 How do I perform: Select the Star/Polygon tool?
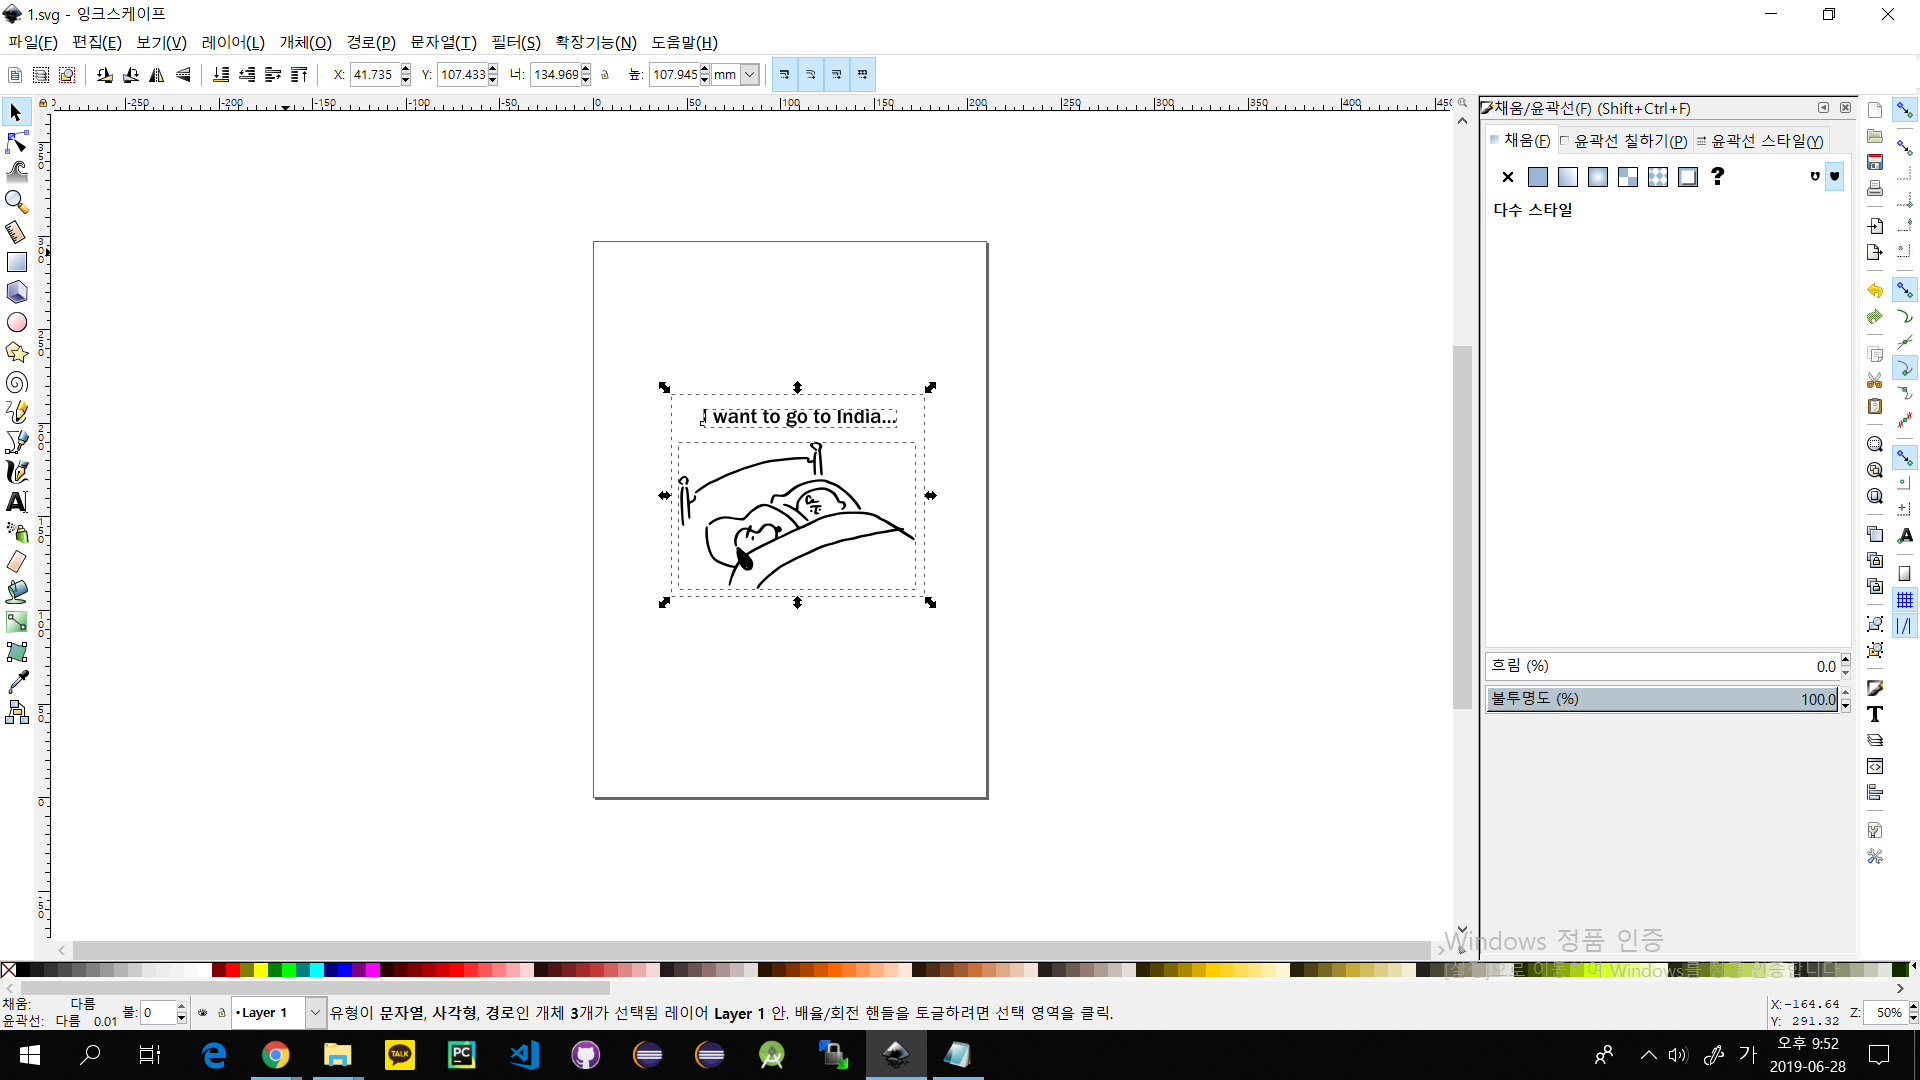pyautogui.click(x=17, y=352)
